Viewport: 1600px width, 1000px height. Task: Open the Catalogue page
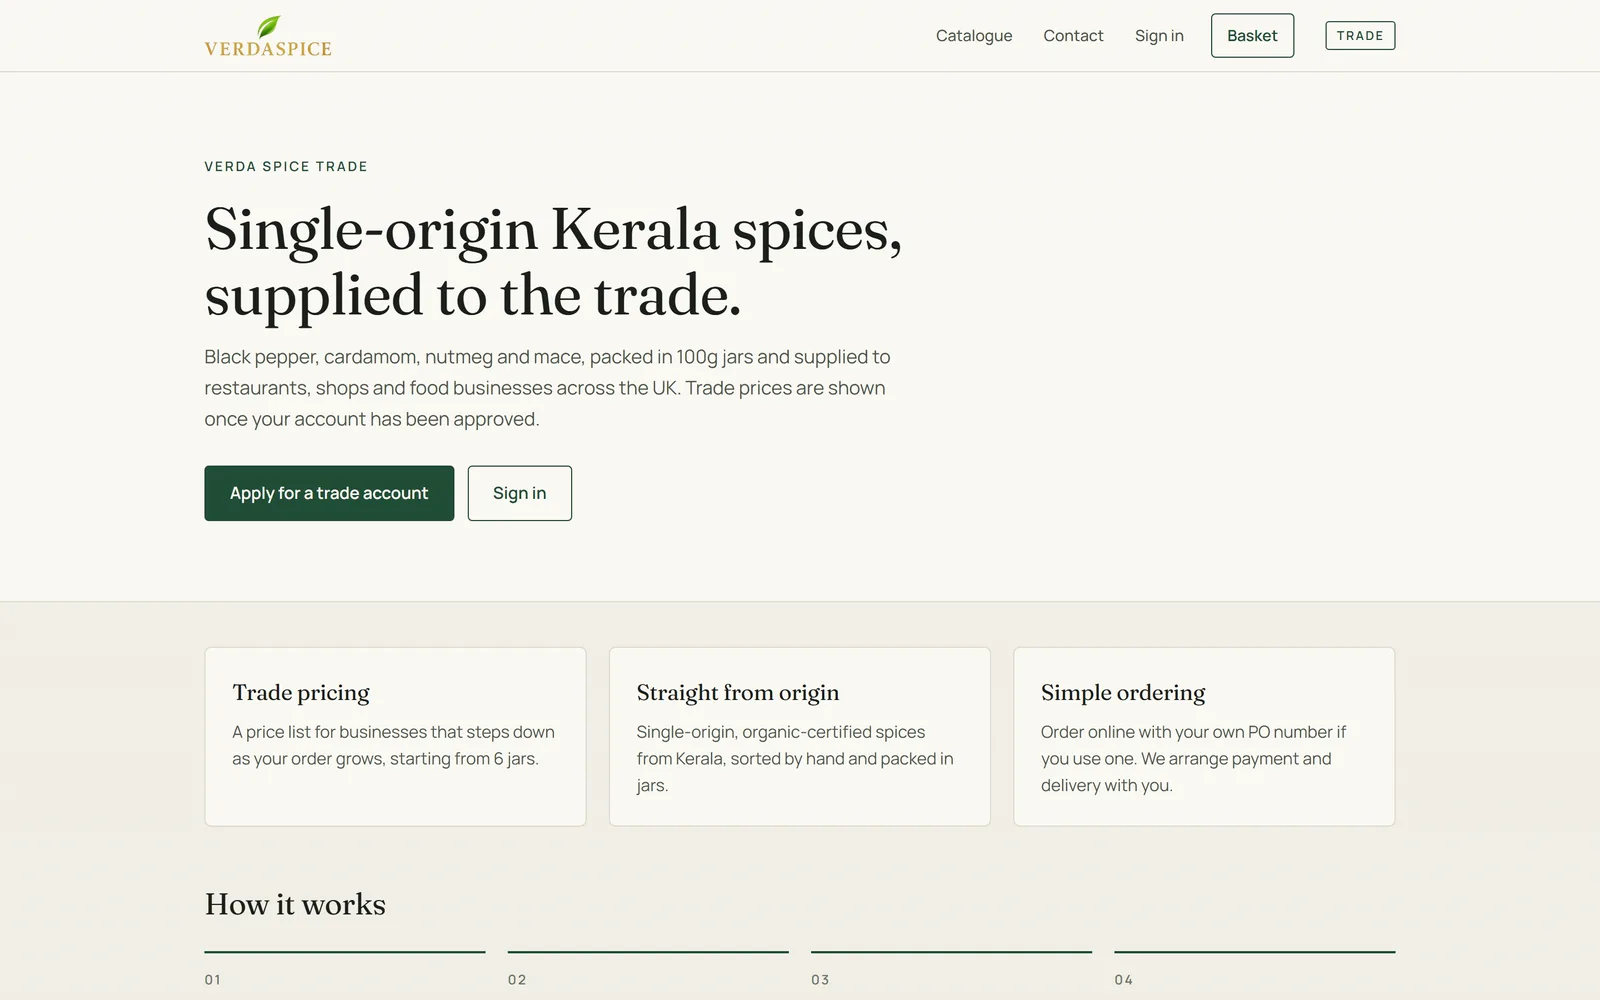[974, 36]
